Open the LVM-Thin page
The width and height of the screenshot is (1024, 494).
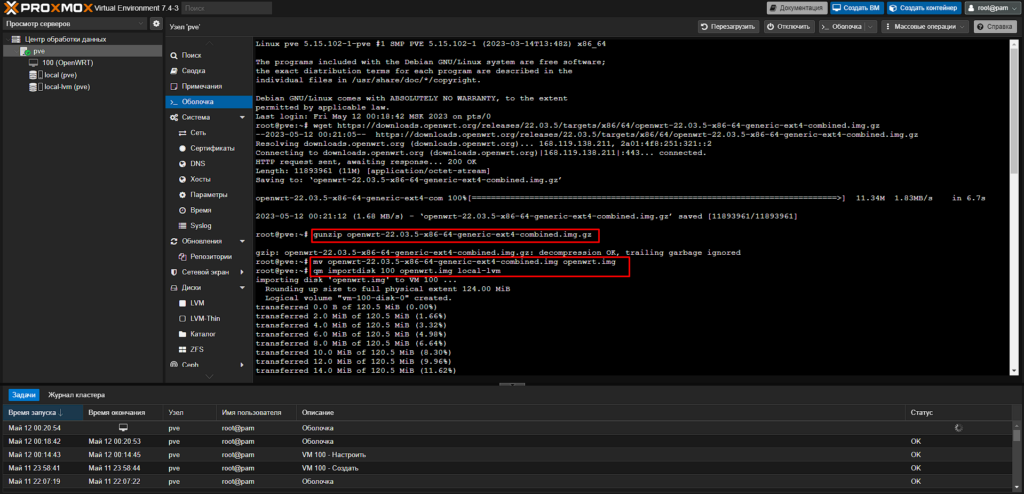pos(205,318)
